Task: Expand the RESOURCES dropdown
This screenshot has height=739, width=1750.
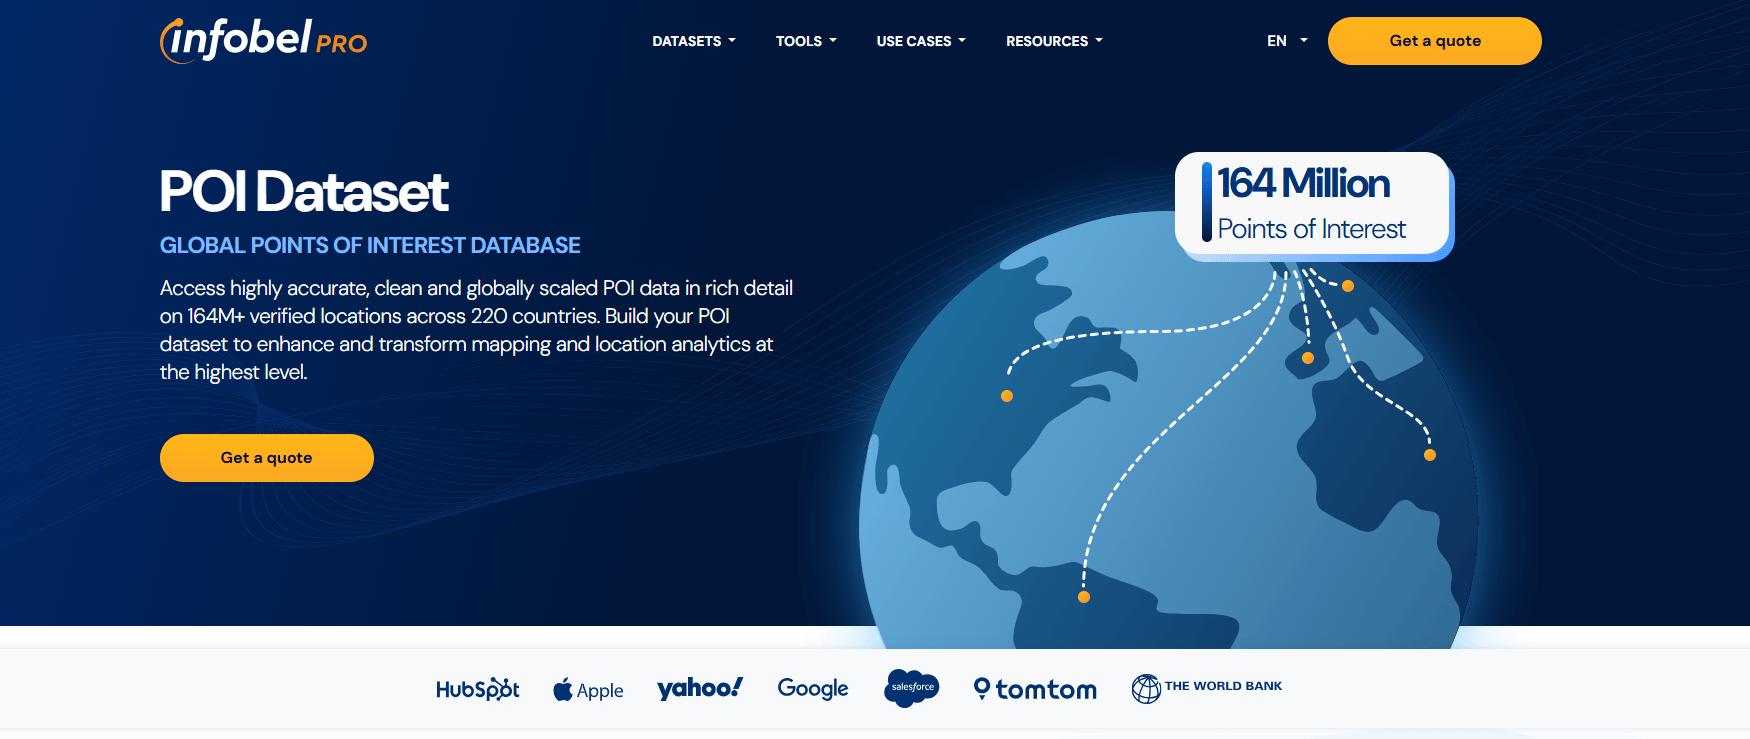Action: click(1054, 41)
